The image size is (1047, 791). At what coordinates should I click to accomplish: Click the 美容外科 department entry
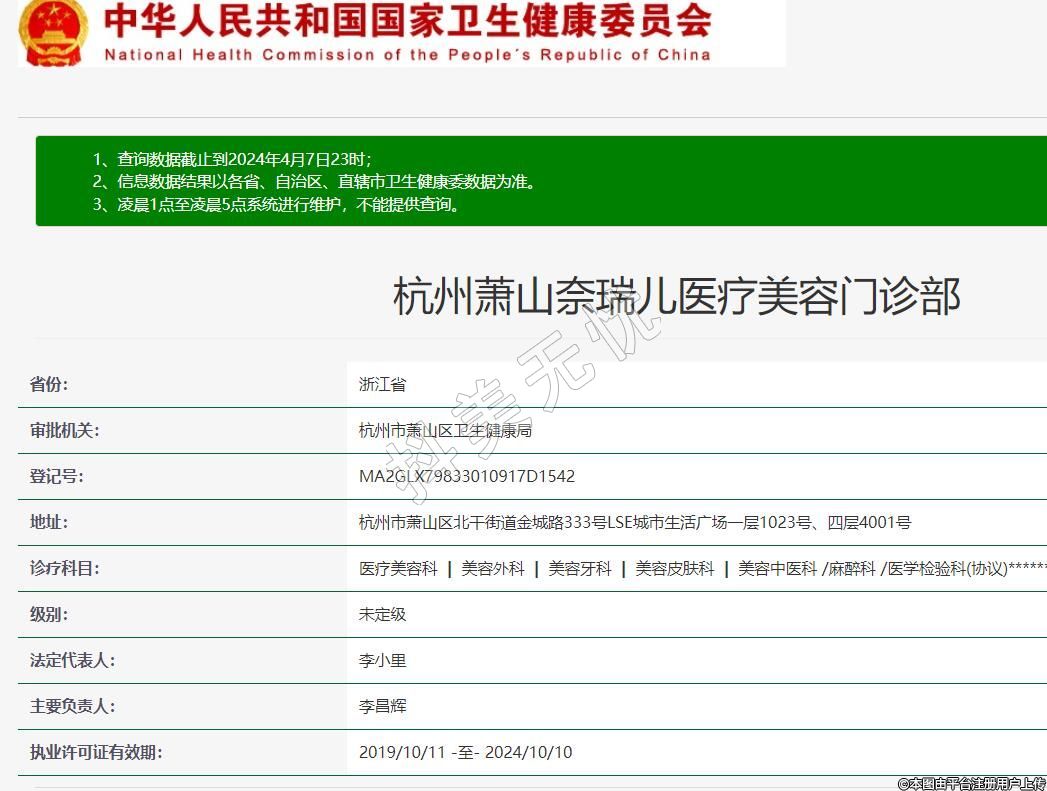point(492,569)
